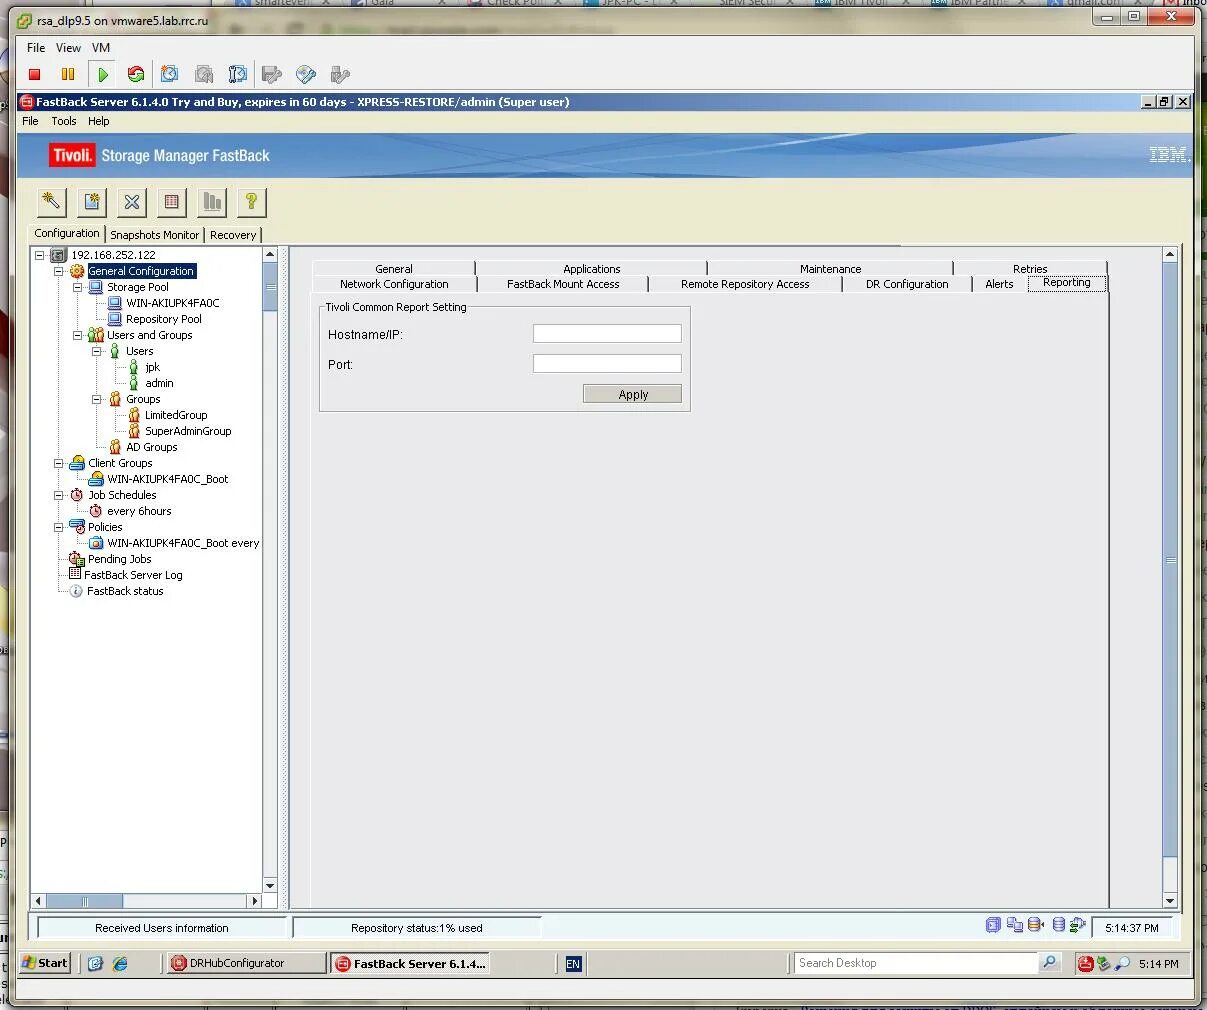The height and width of the screenshot is (1010, 1207).
Task: Click the grid toolbar icon in FastBack
Action: pyautogui.click(x=171, y=202)
